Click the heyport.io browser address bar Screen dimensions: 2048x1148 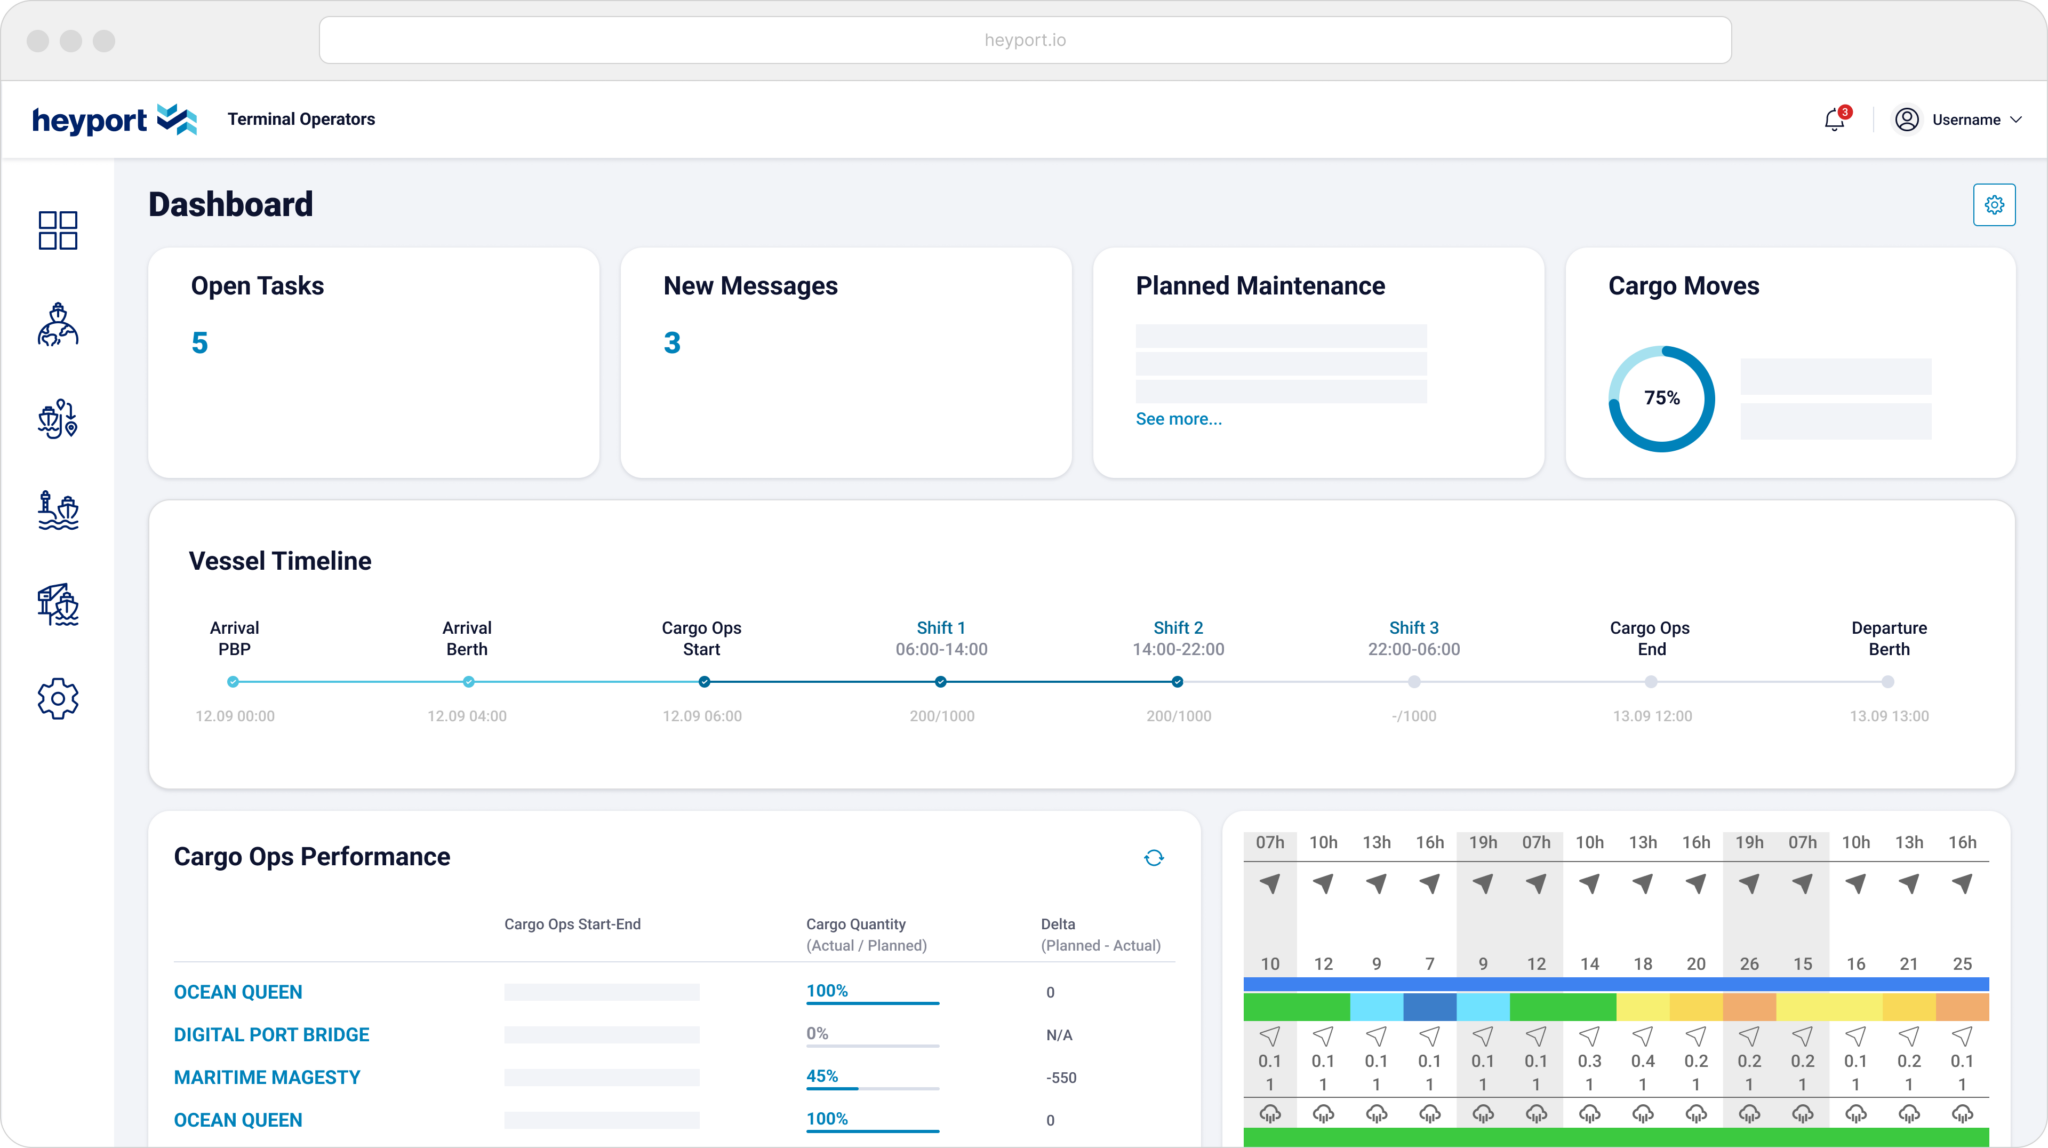(1025, 40)
